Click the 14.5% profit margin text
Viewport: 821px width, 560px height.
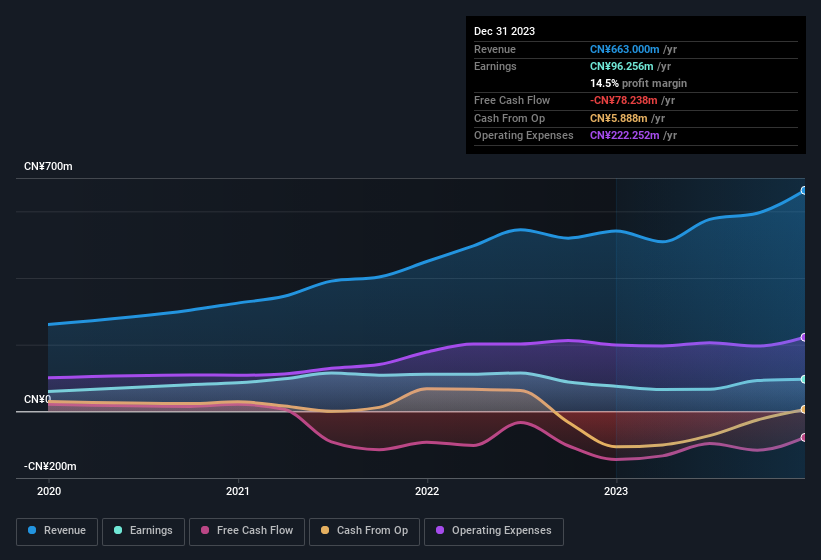(x=638, y=83)
